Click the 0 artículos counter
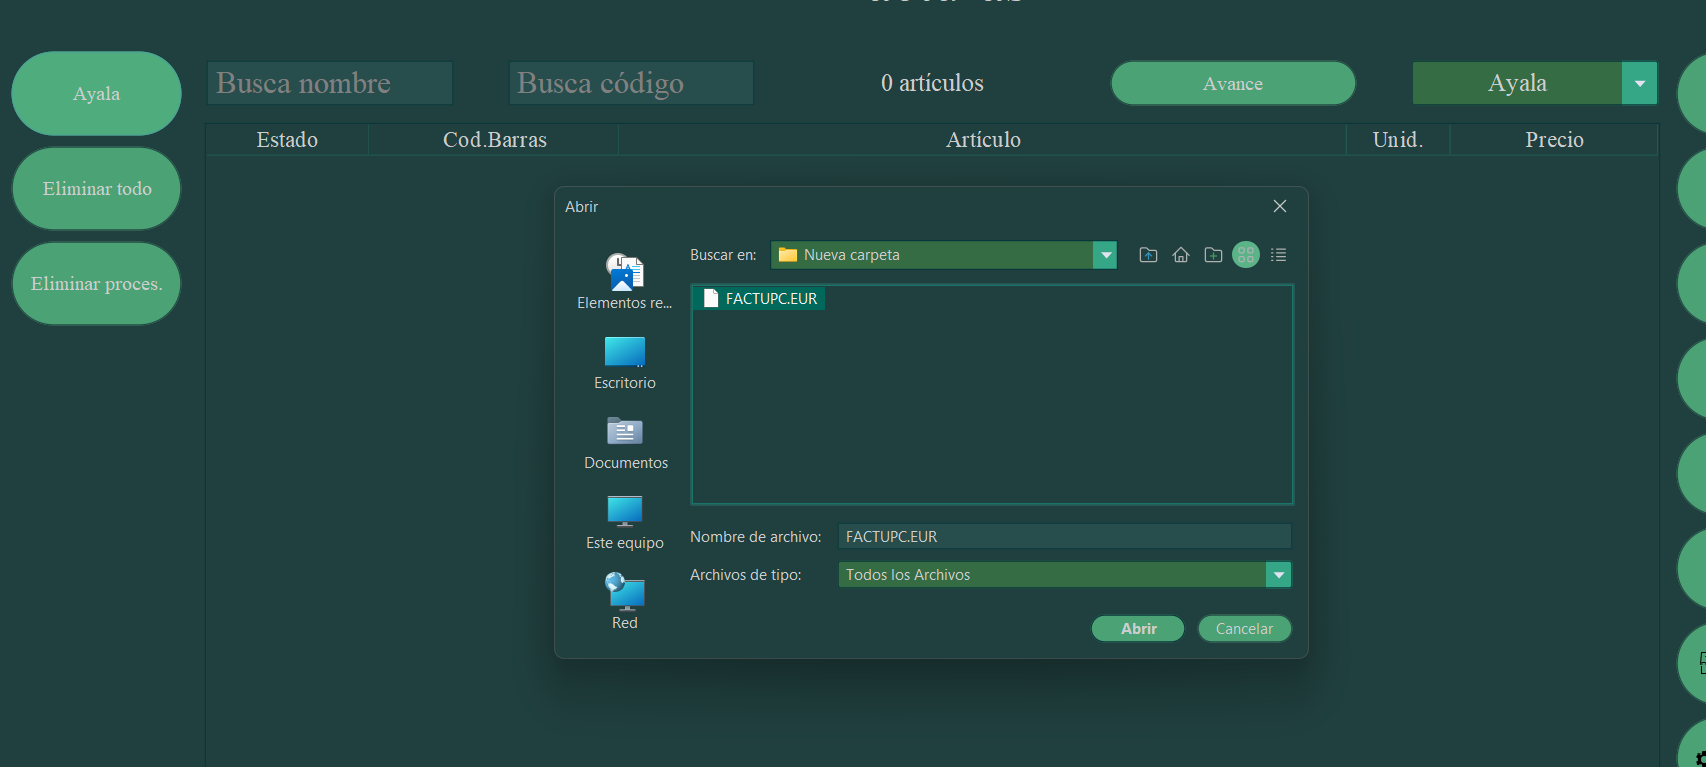Viewport: 1706px width, 767px height. click(x=932, y=83)
